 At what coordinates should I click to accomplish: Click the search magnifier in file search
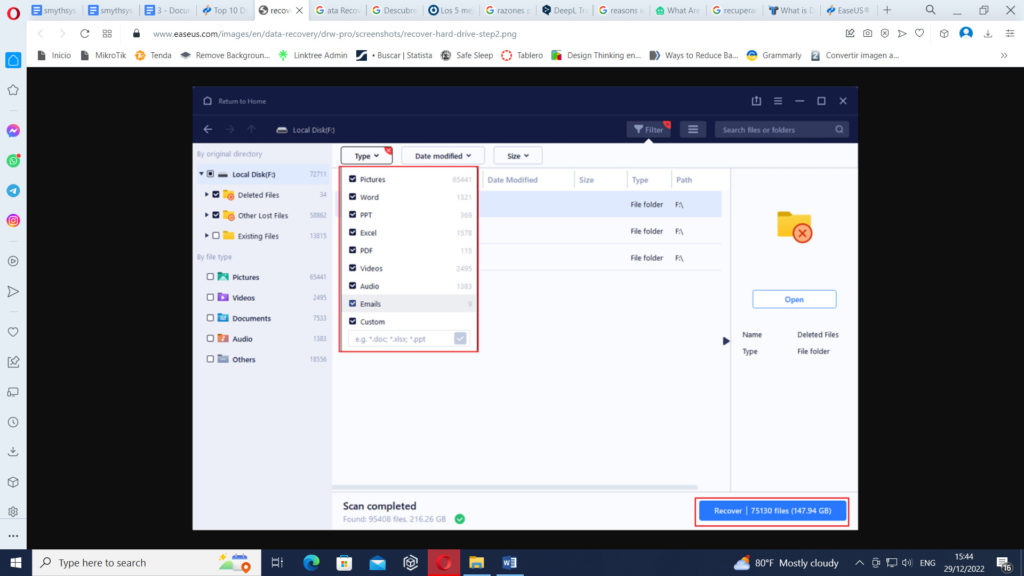[x=839, y=129]
